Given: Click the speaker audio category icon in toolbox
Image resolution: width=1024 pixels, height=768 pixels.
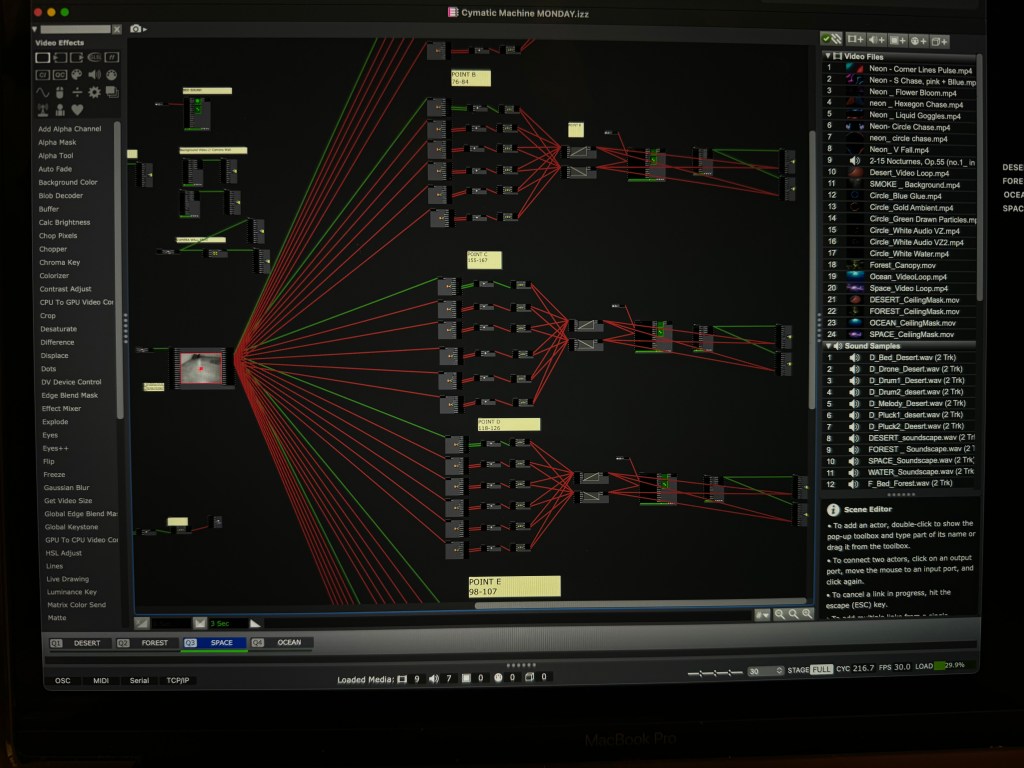Looking at the screenshot, I should click(x=94, y=74).
